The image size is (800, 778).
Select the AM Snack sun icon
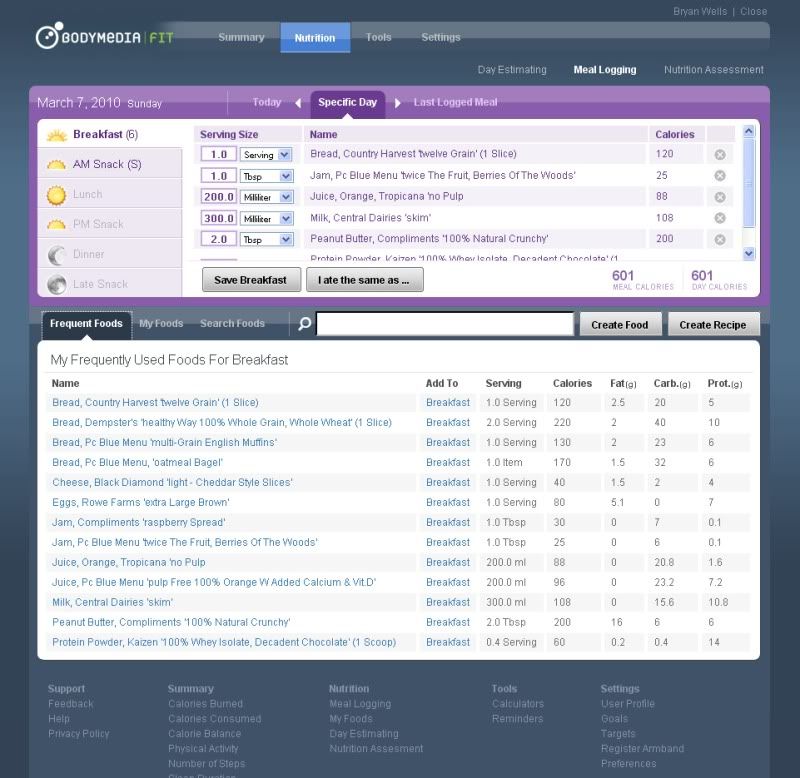(x=57, y=165)
